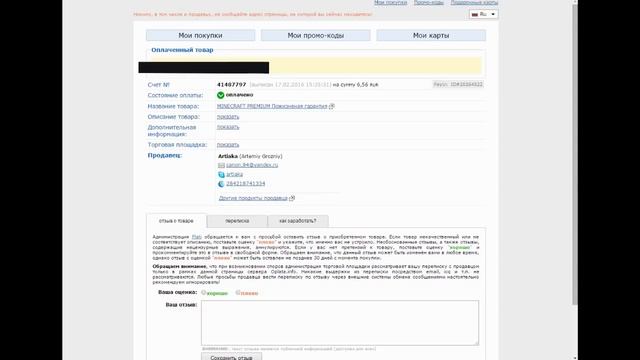Click the browser vertical scrollbar thumb
The height and width of the screenshot is (360, 640).
(x=575, y=154)
